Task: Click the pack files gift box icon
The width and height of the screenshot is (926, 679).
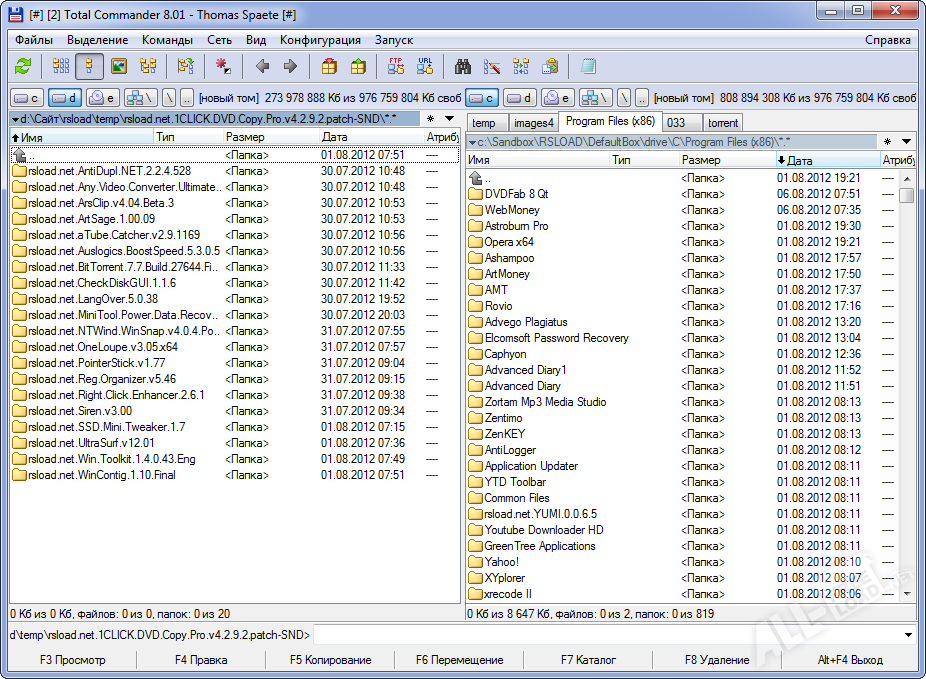Action: 329,67
